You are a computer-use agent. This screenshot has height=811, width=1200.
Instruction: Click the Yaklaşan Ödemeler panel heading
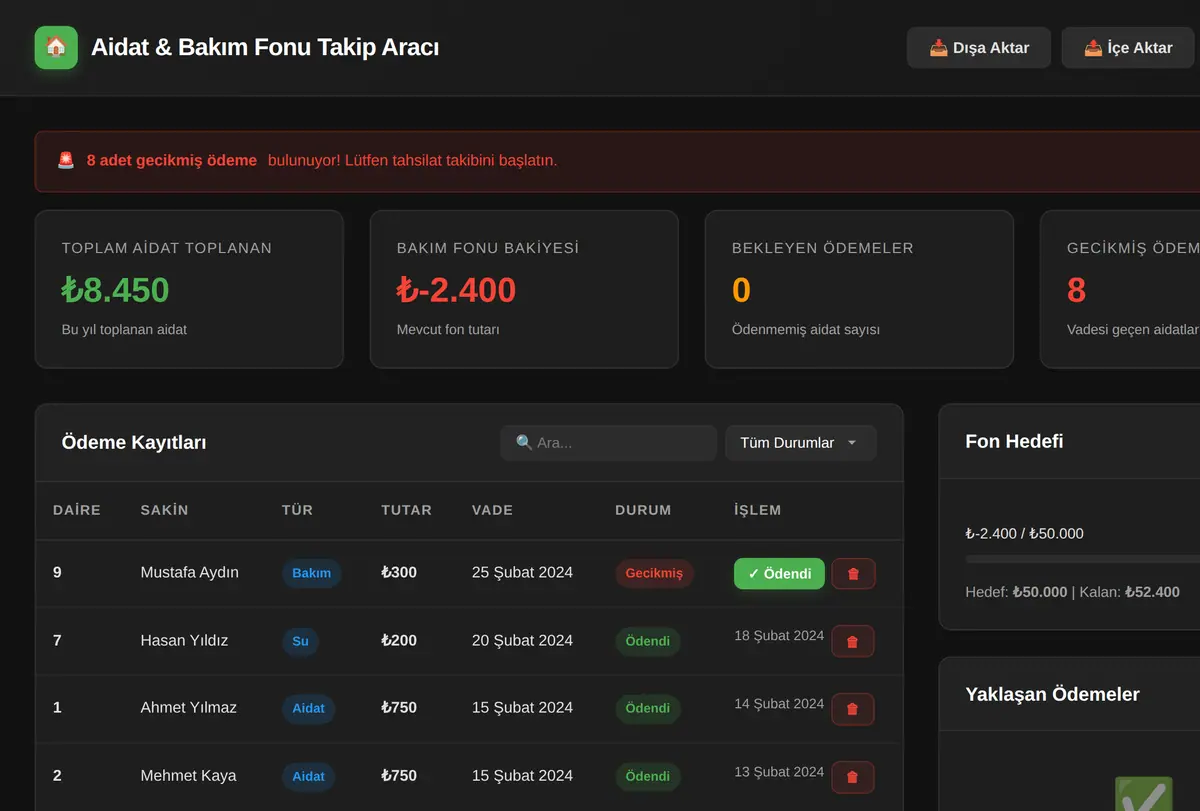point(1052,694)
